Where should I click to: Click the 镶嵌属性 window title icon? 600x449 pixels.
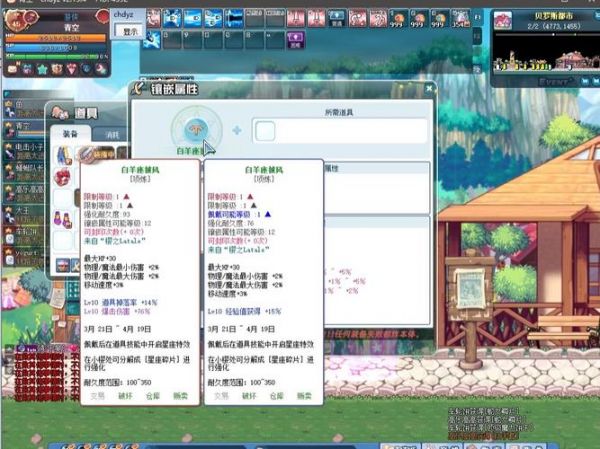click(x=144, y=89)
